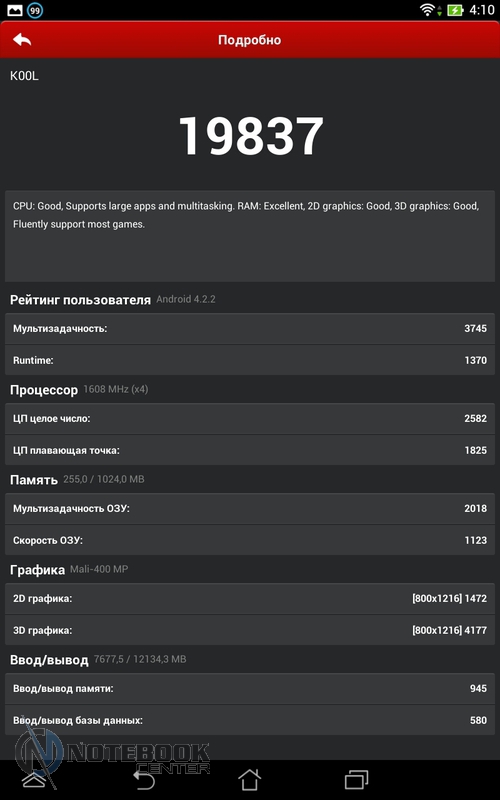Select the 2D графика result row
500x800 pixels.
pyautogui.click(x=249, y=598)
